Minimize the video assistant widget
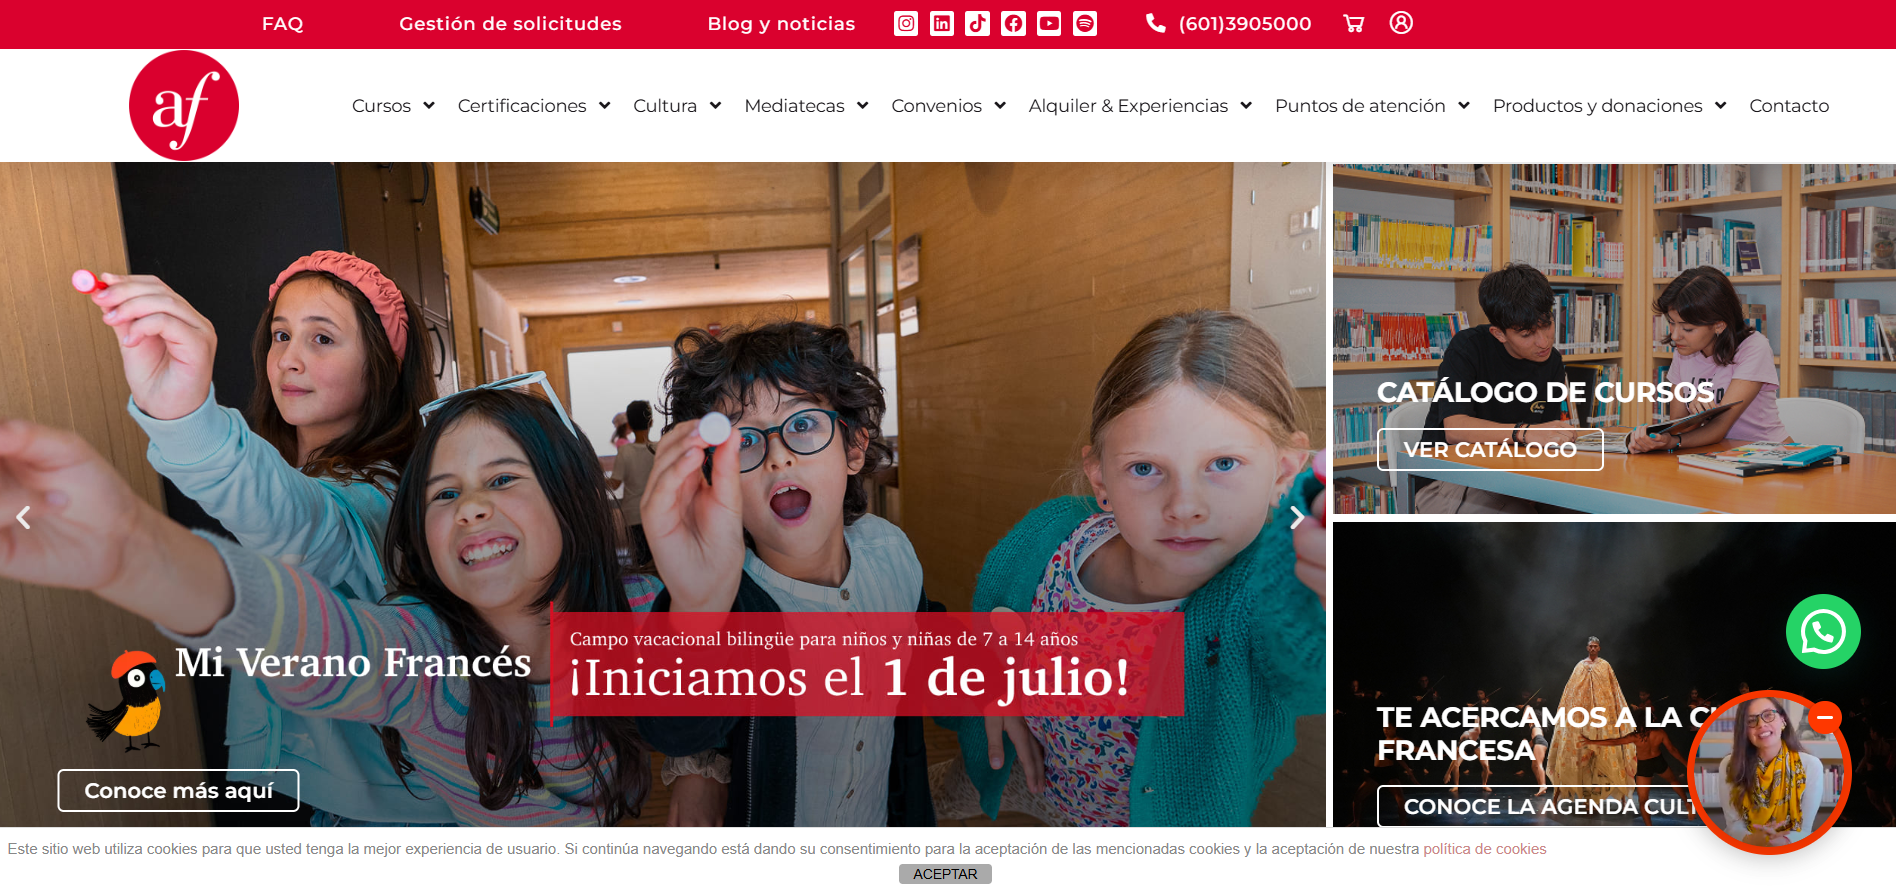 click(x=1825, y=717)
